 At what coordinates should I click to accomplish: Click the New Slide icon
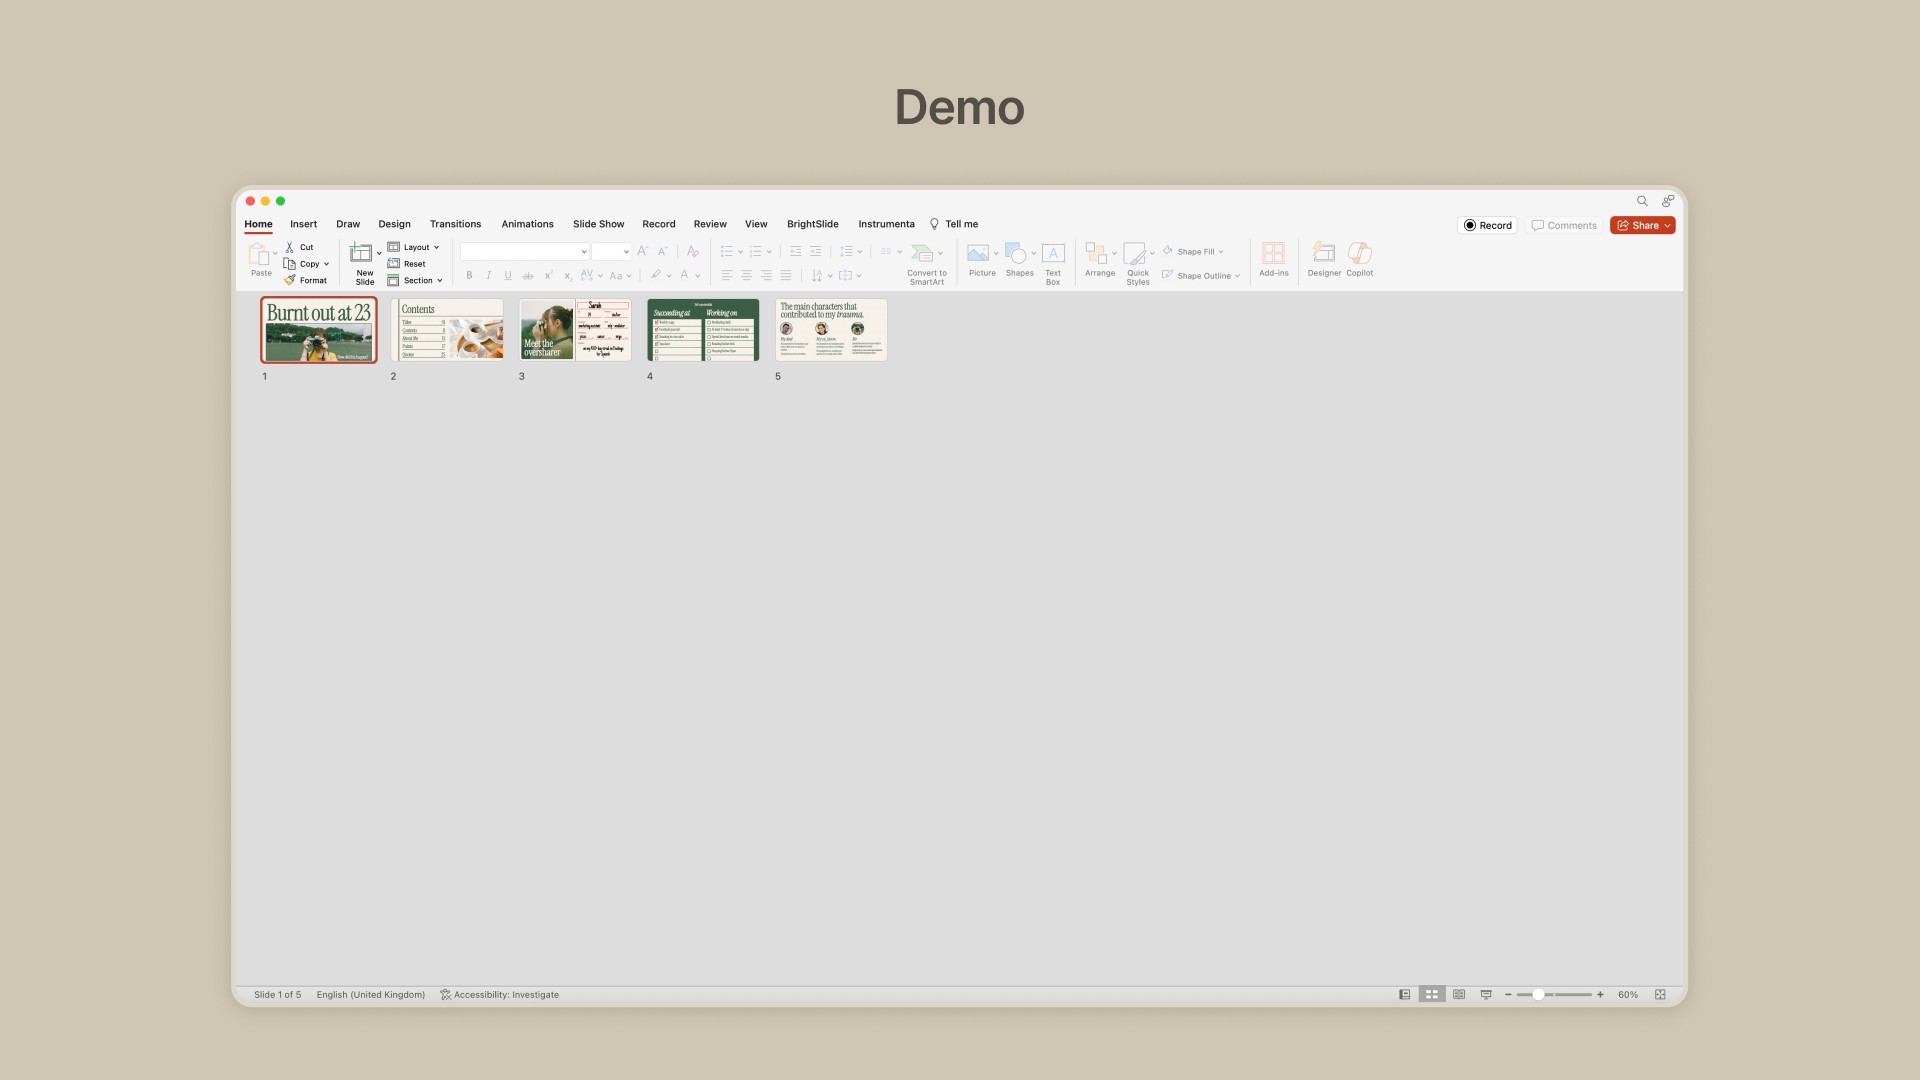point(361,254)
